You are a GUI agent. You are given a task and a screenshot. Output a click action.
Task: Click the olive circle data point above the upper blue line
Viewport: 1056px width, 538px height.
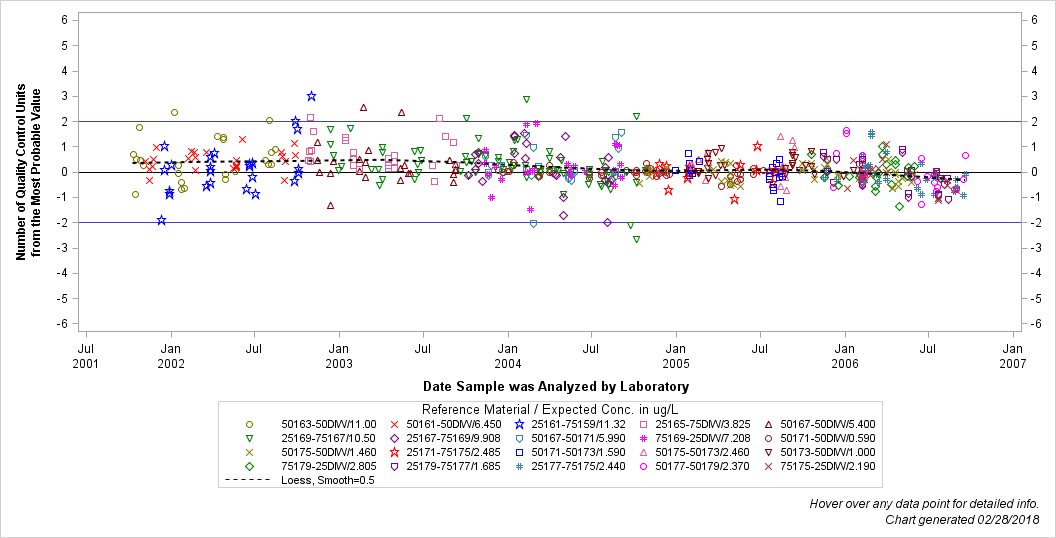point(174,112)
